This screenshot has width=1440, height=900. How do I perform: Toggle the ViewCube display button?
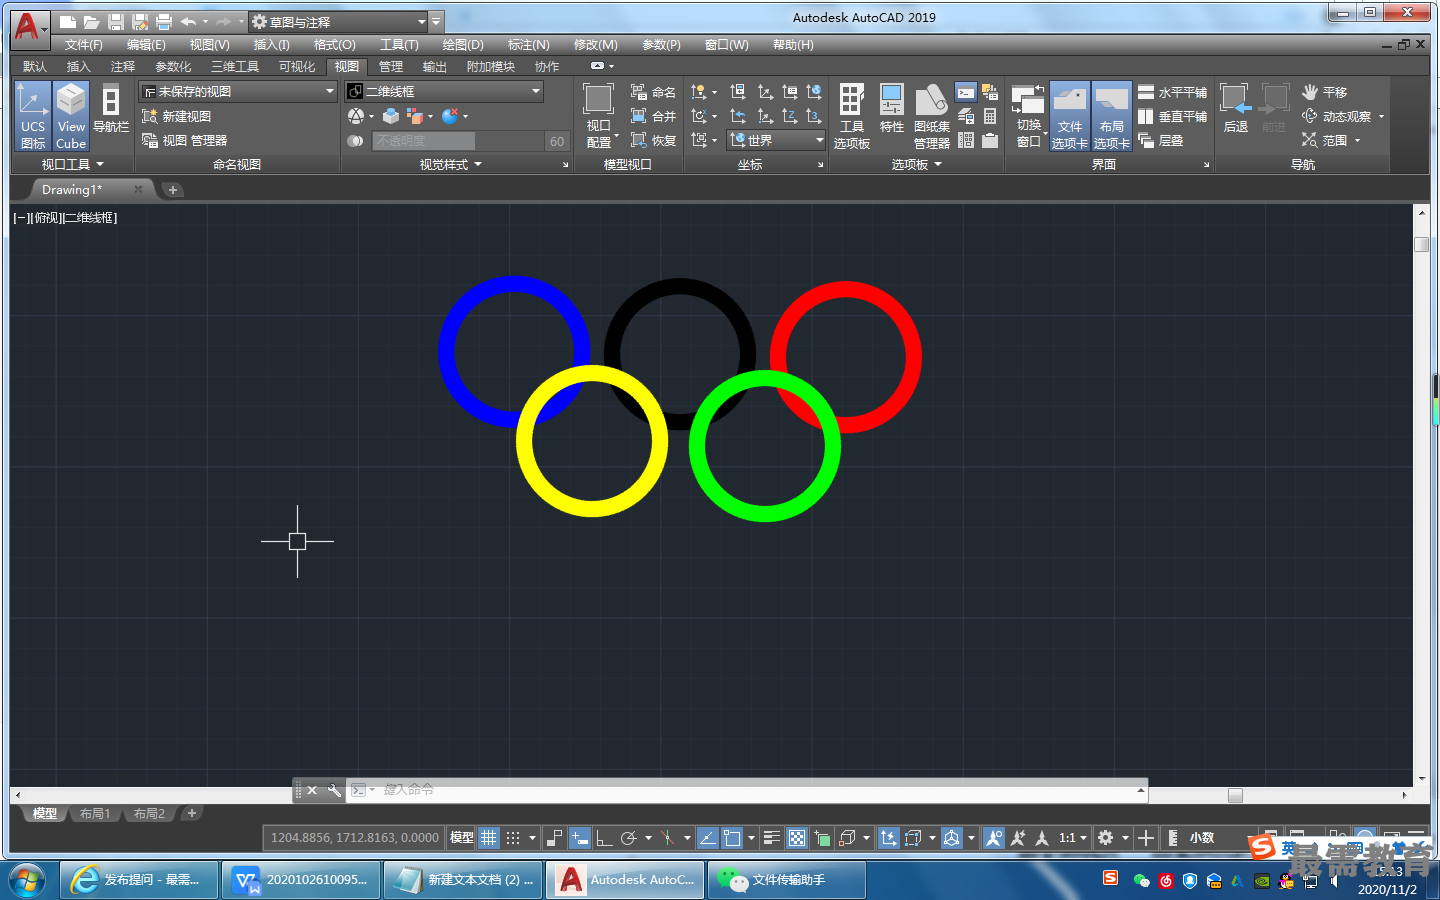coord(71,116)
